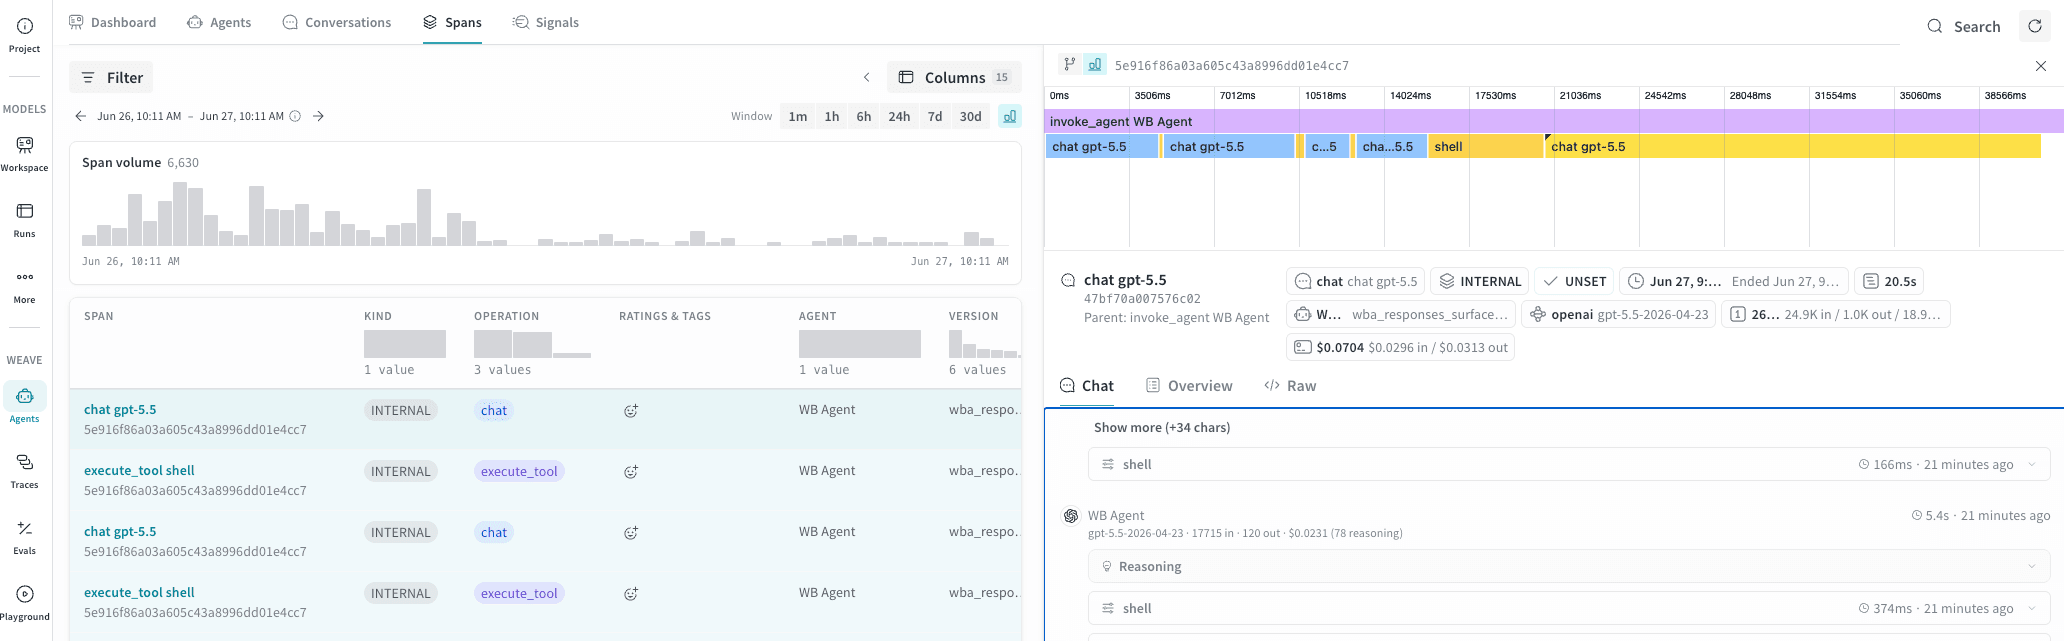2064x641 pixels.
Task: Open the Filter button
Action: click(x=111, y=77)
